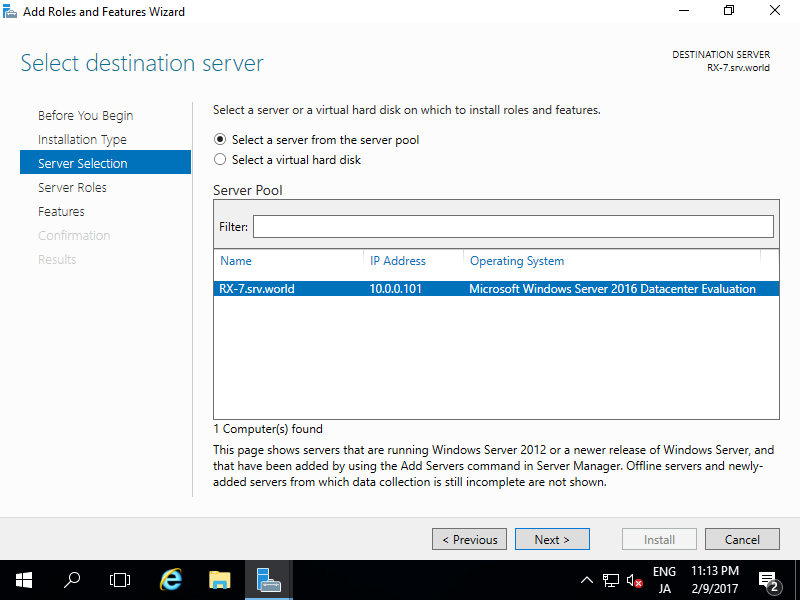
Task: Click the muted volume speaker icon
Action: coord(633,580)
